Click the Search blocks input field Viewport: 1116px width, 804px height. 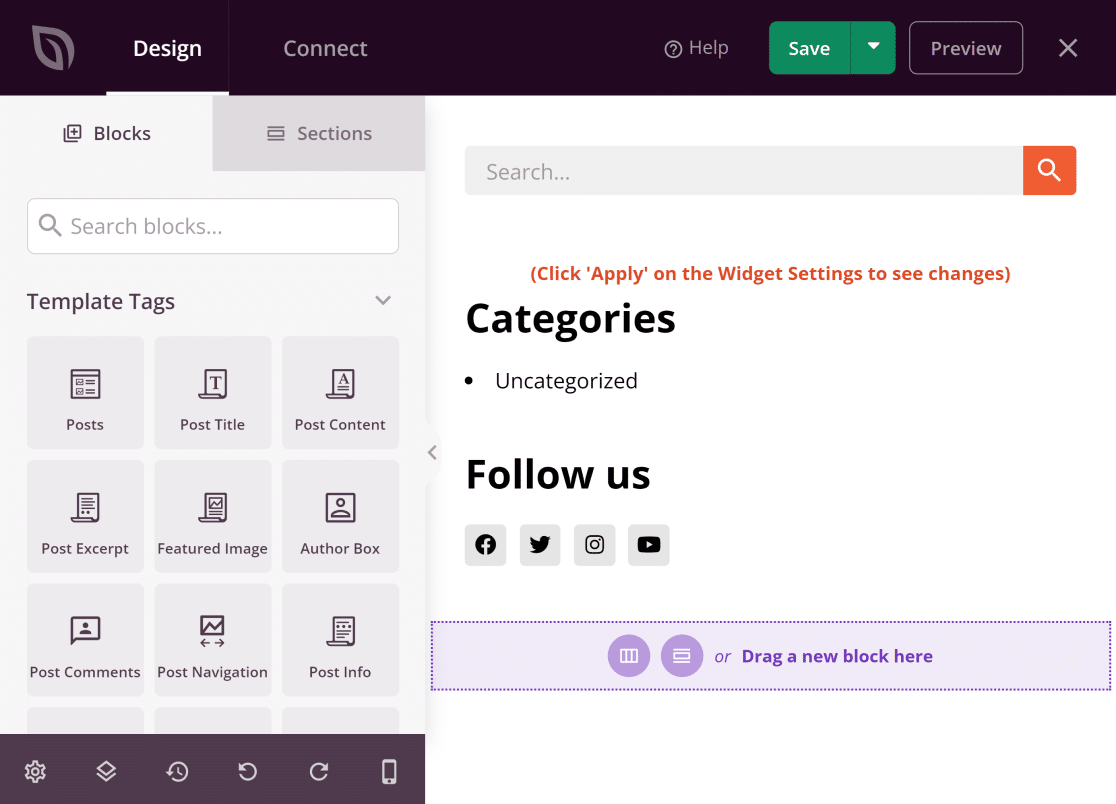(212, 226)
